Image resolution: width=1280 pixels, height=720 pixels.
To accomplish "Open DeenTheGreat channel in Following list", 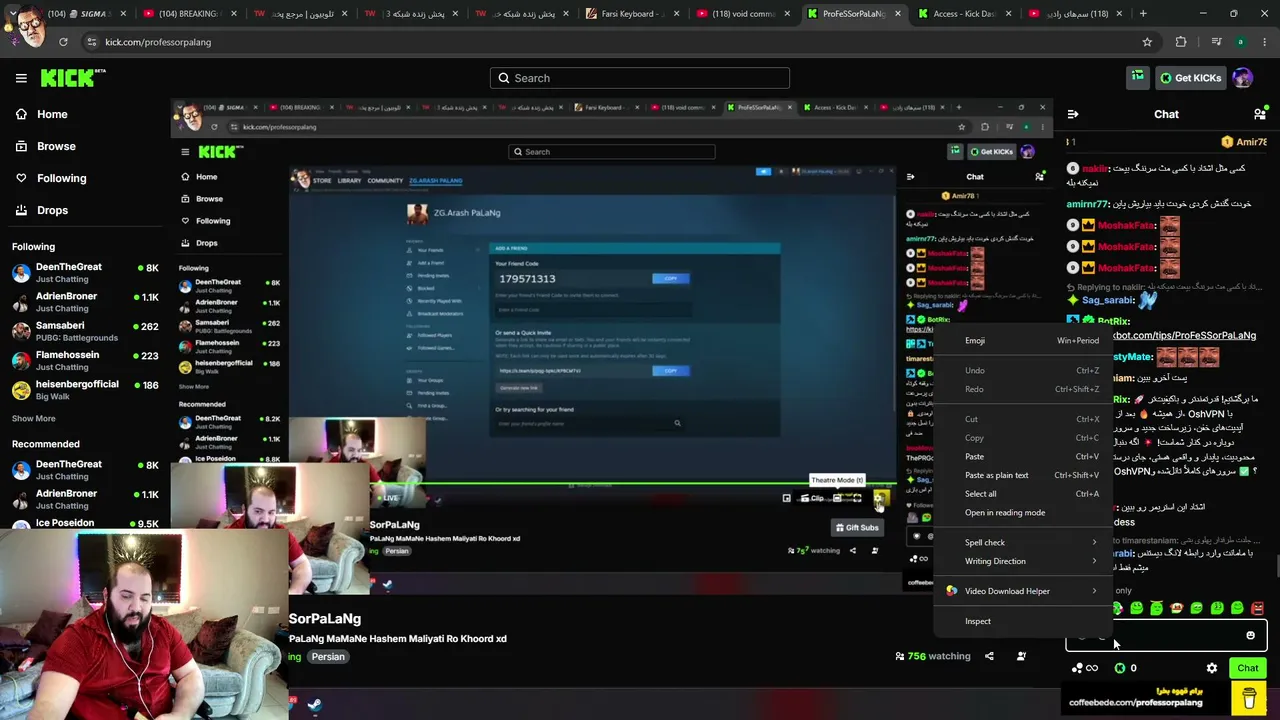I will pos(85,273).
